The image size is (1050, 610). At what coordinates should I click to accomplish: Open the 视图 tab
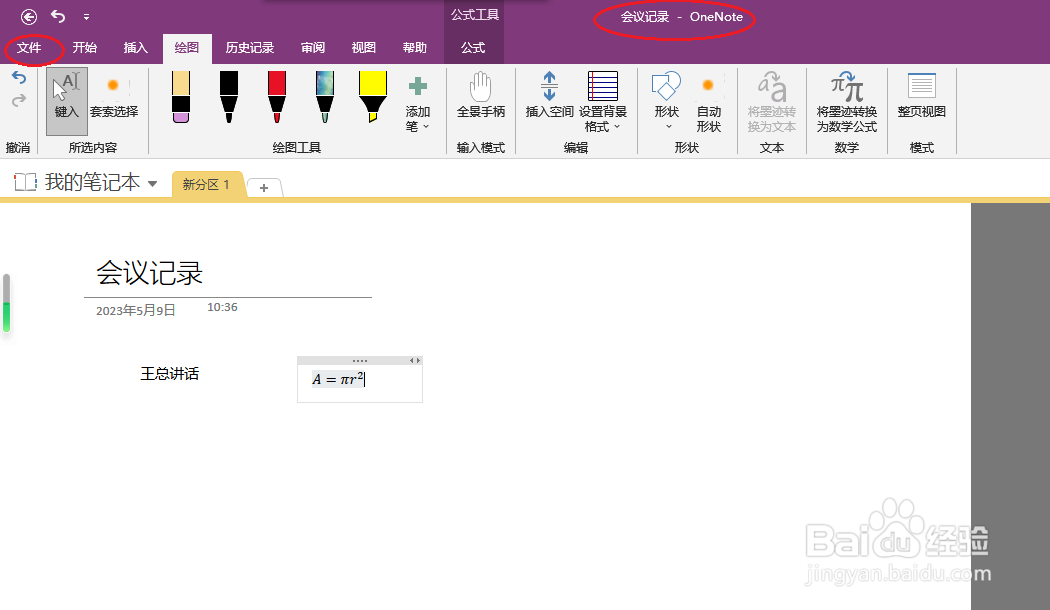(364, 48)
